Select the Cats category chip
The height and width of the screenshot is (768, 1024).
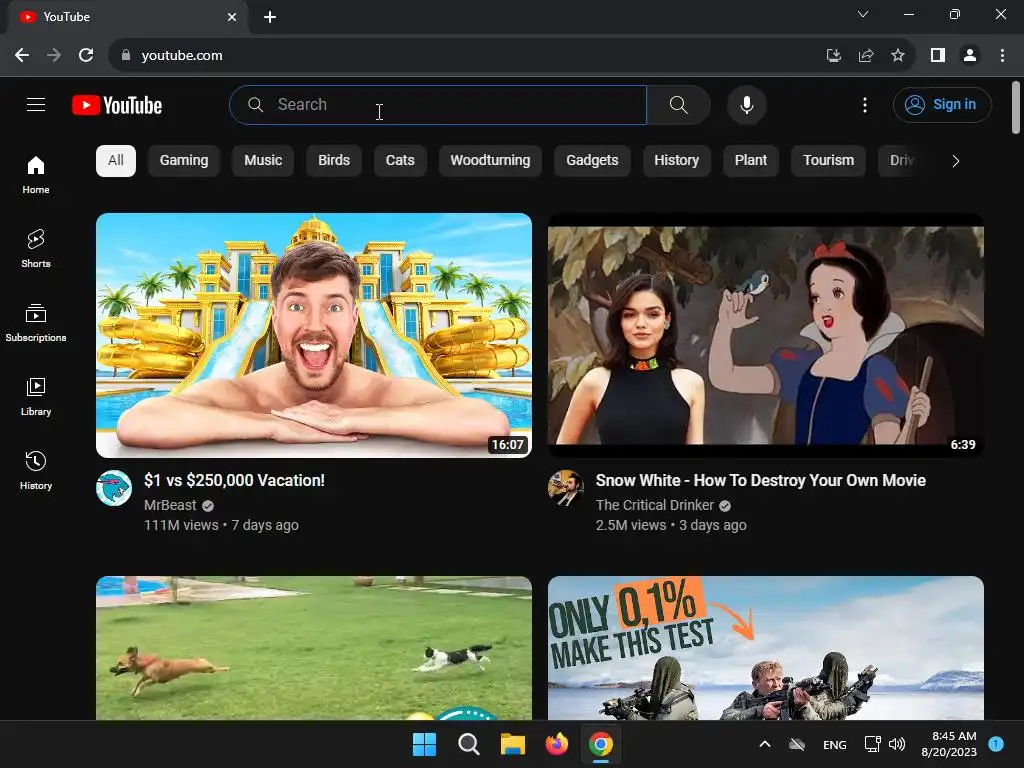[400, 161]
